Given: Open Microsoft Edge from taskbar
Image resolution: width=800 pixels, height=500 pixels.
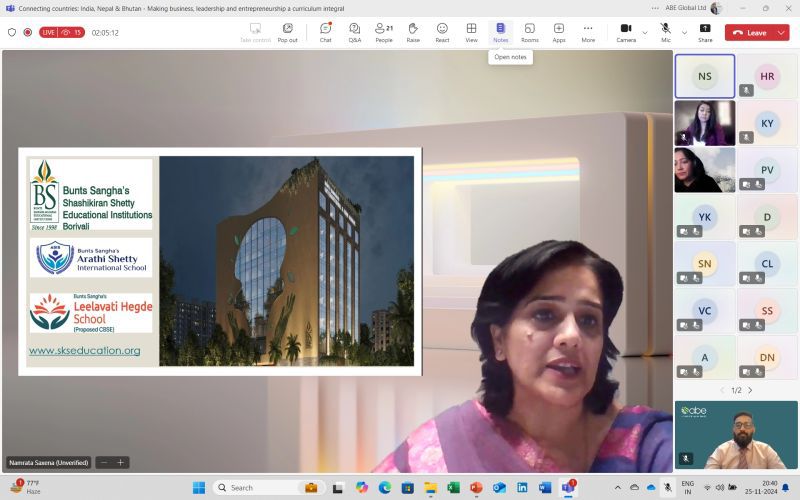Looking at the screenshot, I should (x=385, y=488).
